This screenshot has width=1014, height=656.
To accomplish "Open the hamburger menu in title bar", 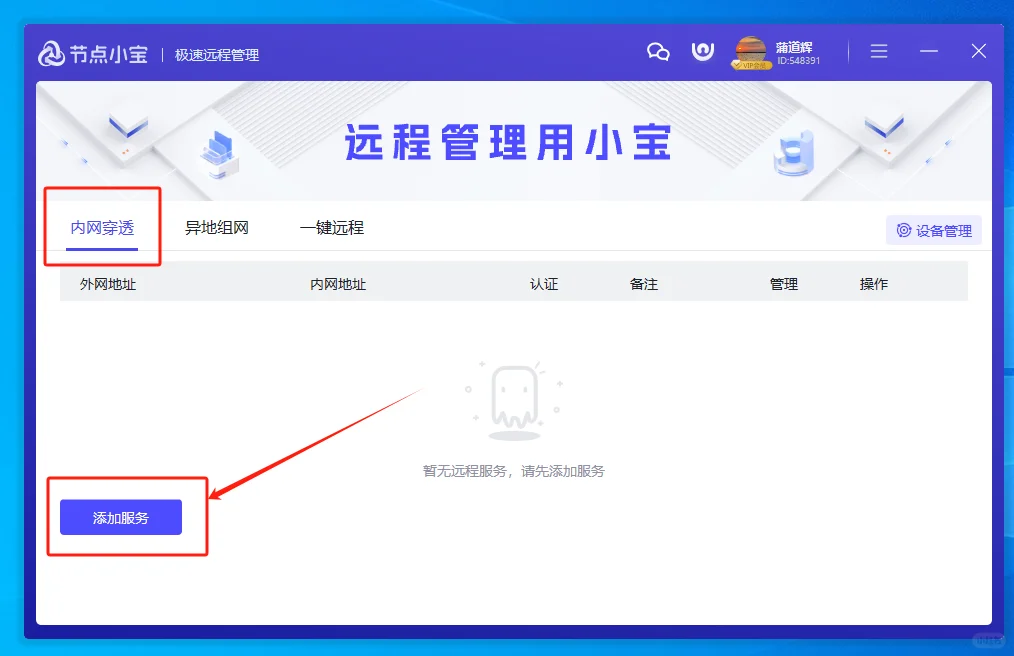I will tap(879, 51).
